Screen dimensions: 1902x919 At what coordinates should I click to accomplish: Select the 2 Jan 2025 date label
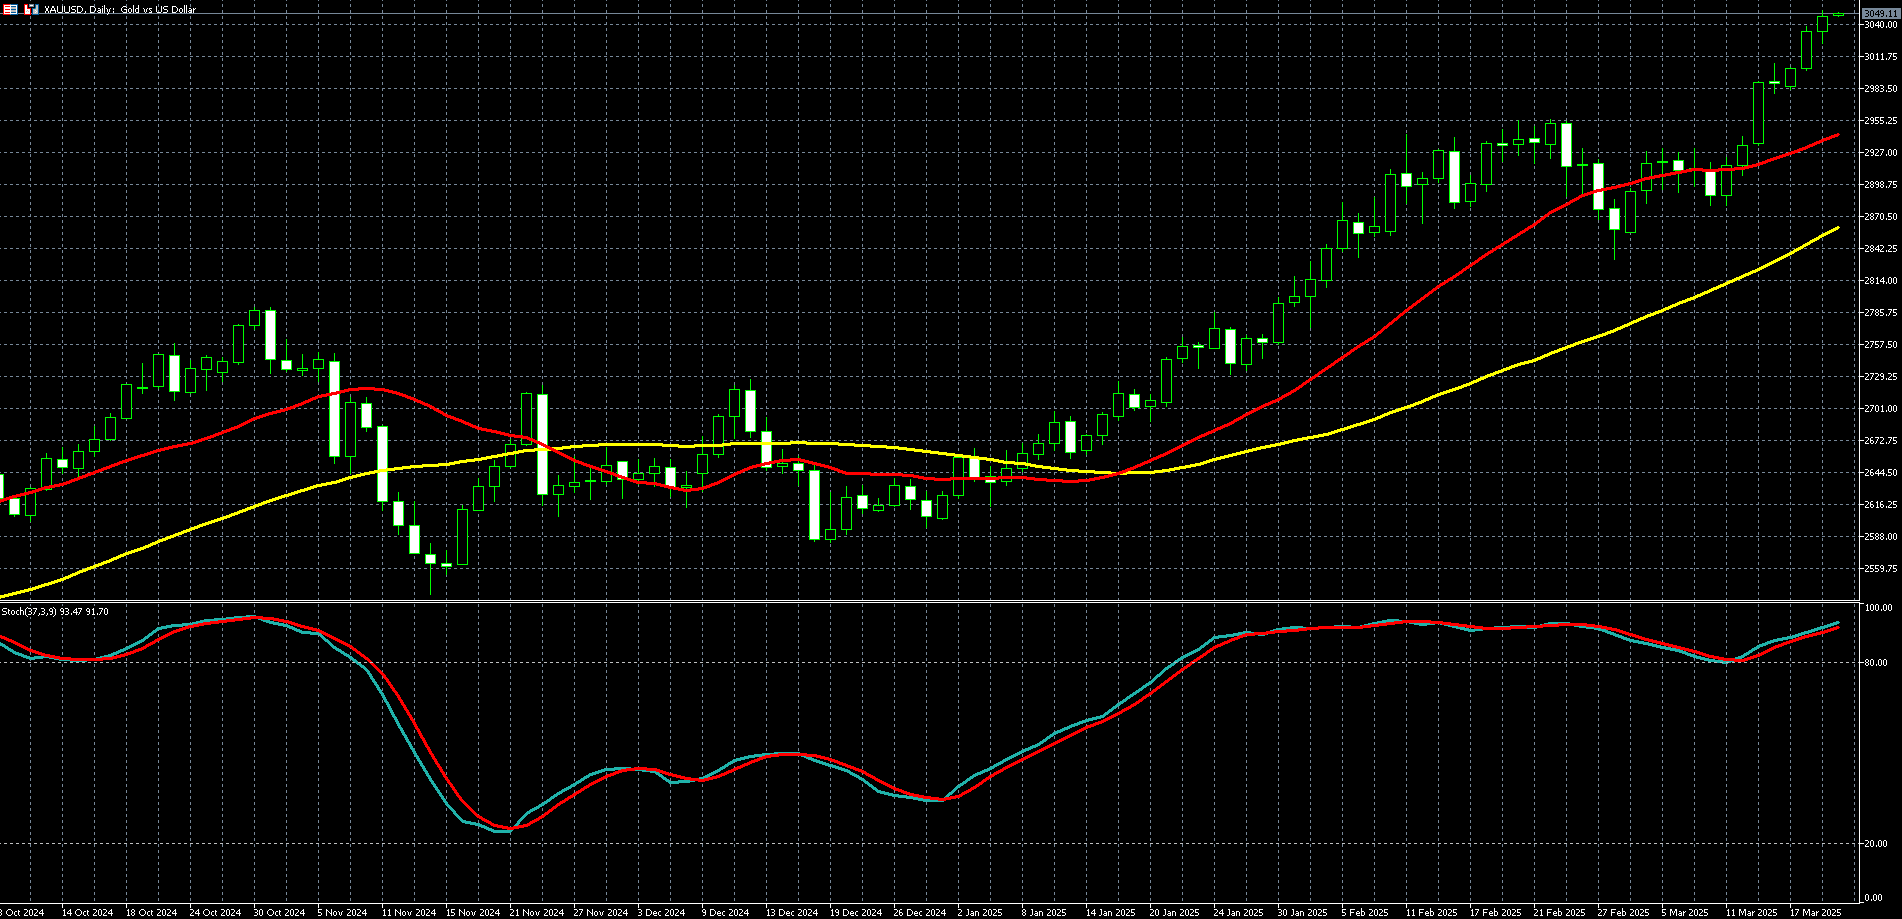click(979, 912)
